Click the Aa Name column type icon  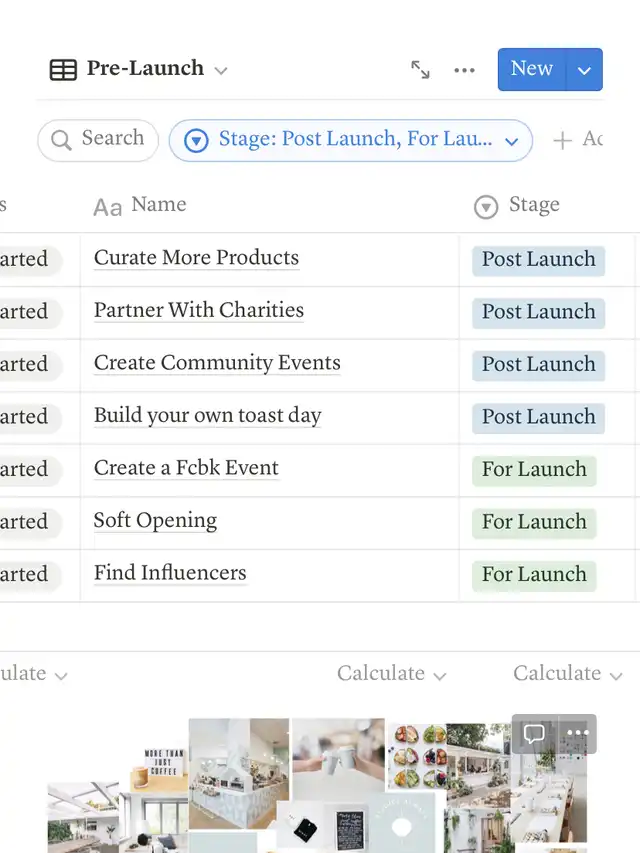[x=107, y=207]
